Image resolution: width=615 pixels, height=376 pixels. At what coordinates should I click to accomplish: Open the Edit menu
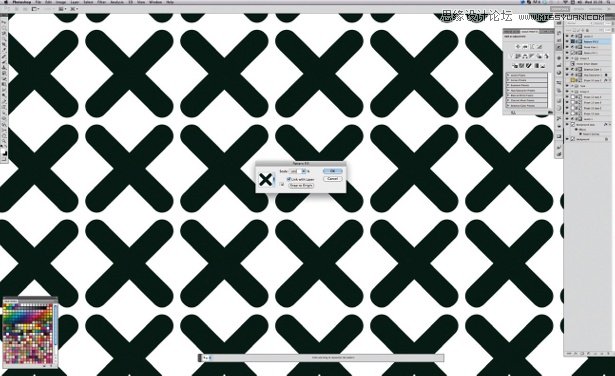tap(48, 2)
